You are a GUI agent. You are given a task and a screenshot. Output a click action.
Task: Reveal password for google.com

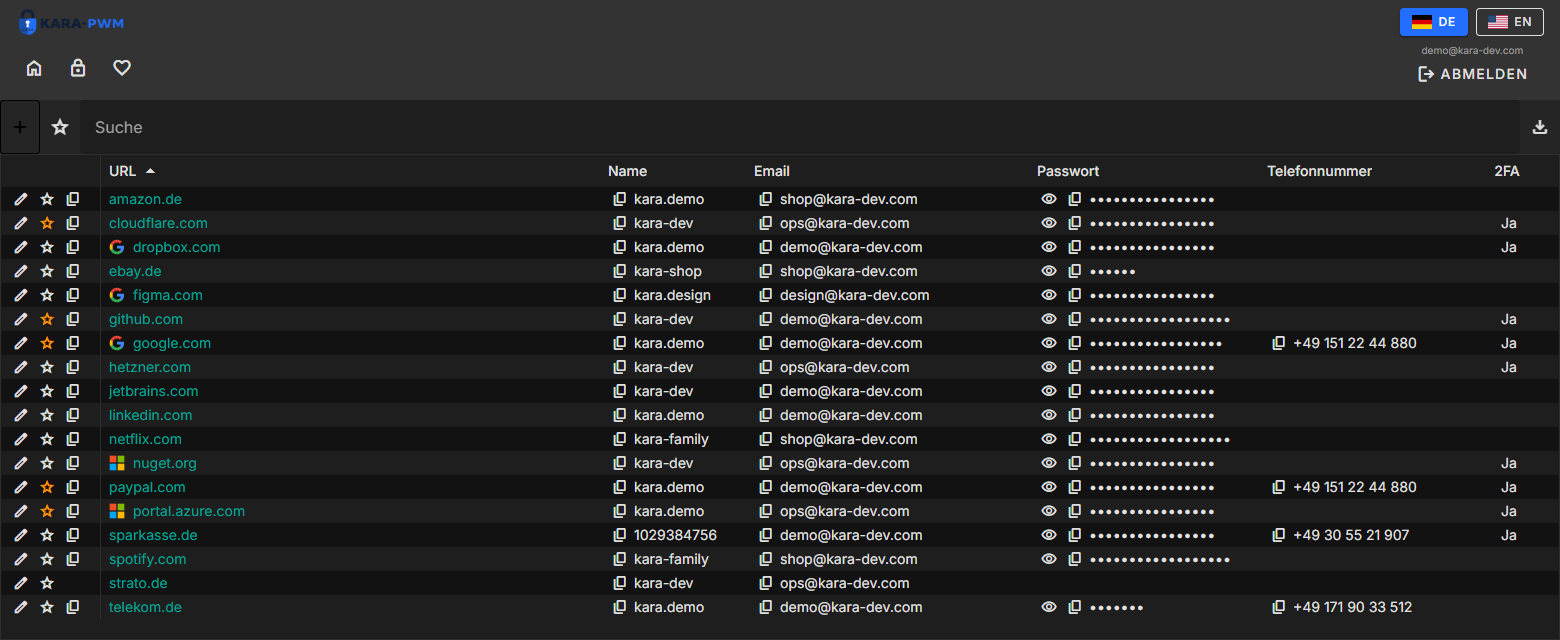point(1049,343)
